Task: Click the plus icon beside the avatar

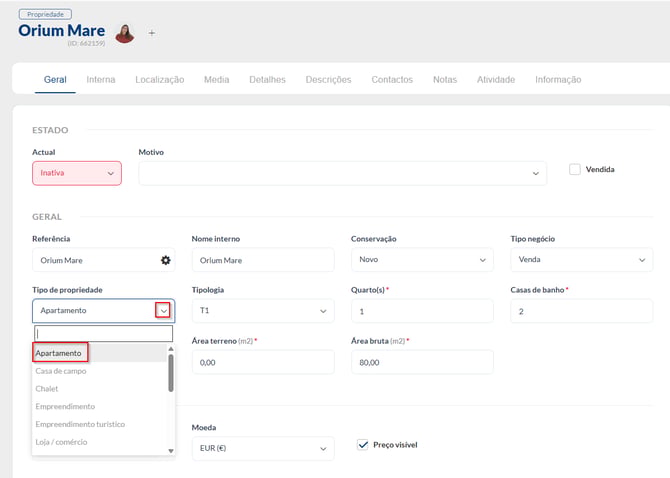Action: [x=152, y=33]
